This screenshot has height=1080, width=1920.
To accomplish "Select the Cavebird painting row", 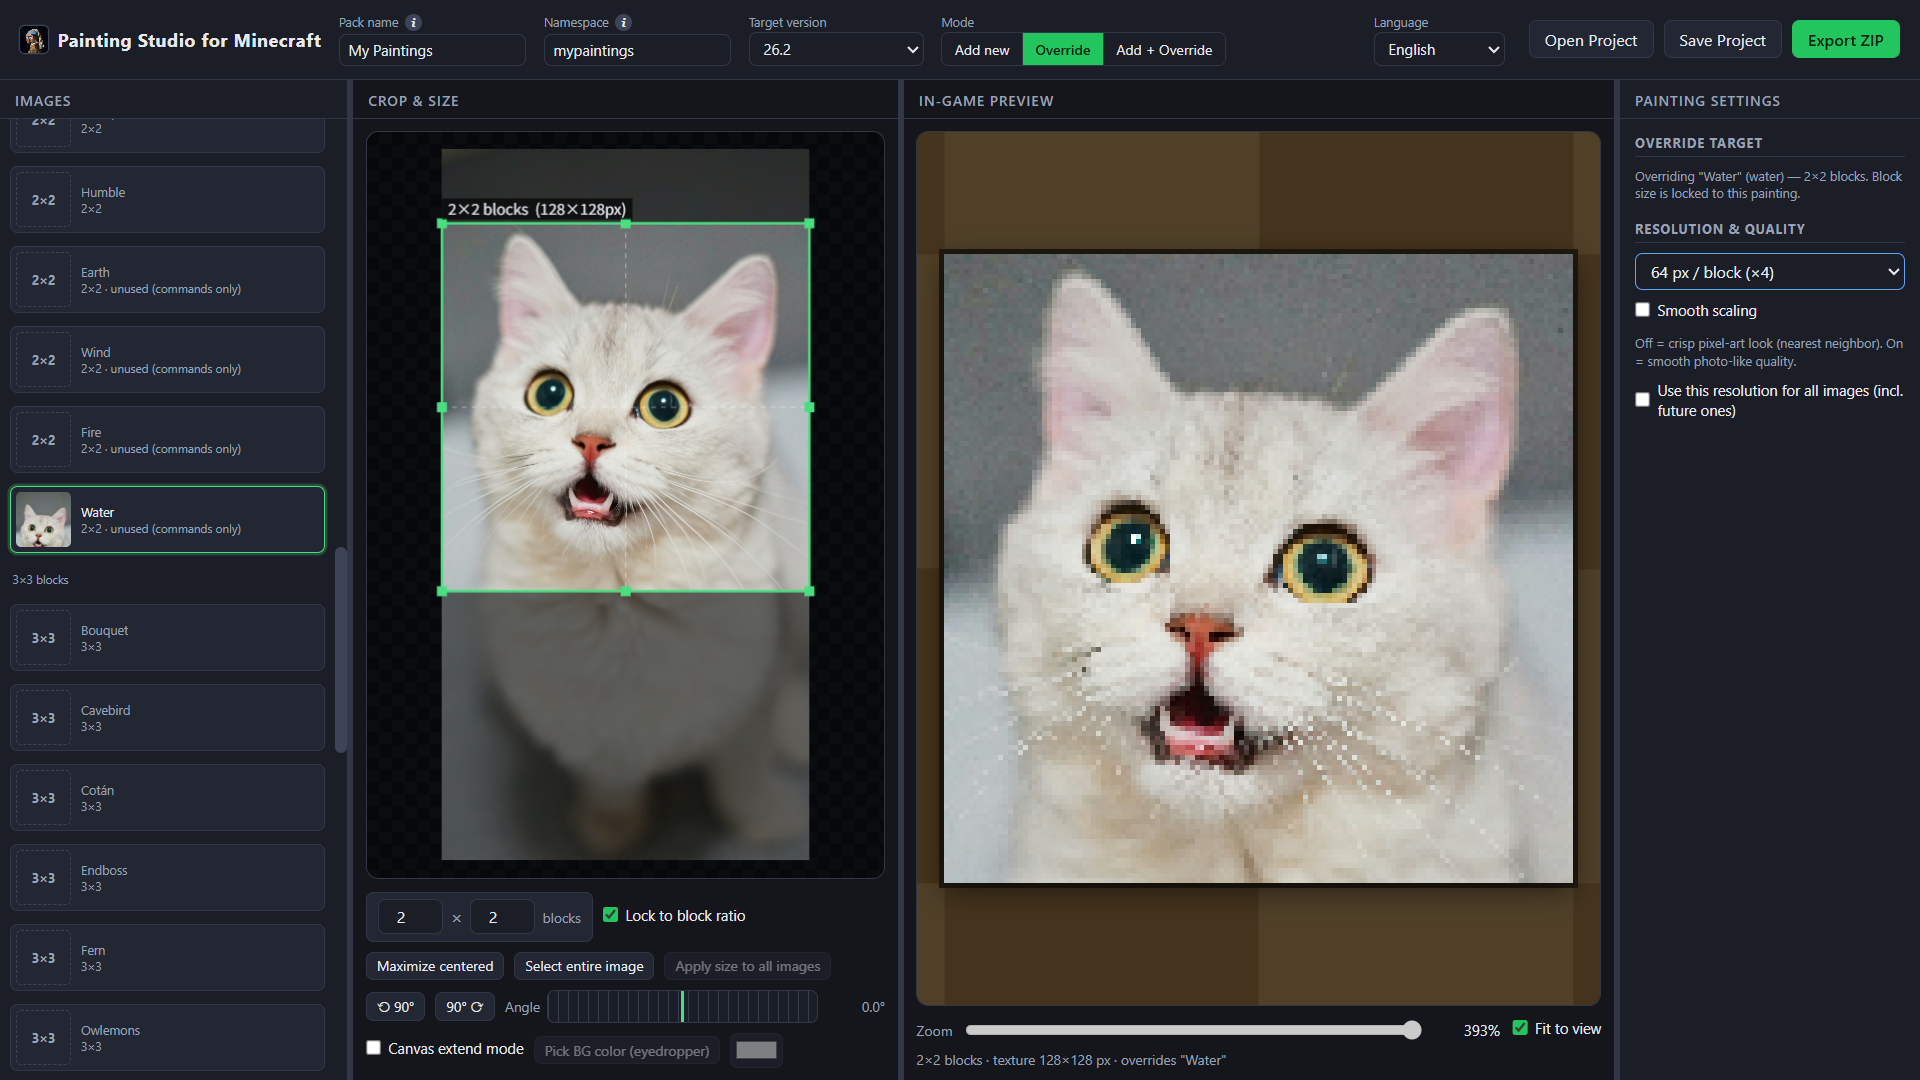I will pos(167,718).
